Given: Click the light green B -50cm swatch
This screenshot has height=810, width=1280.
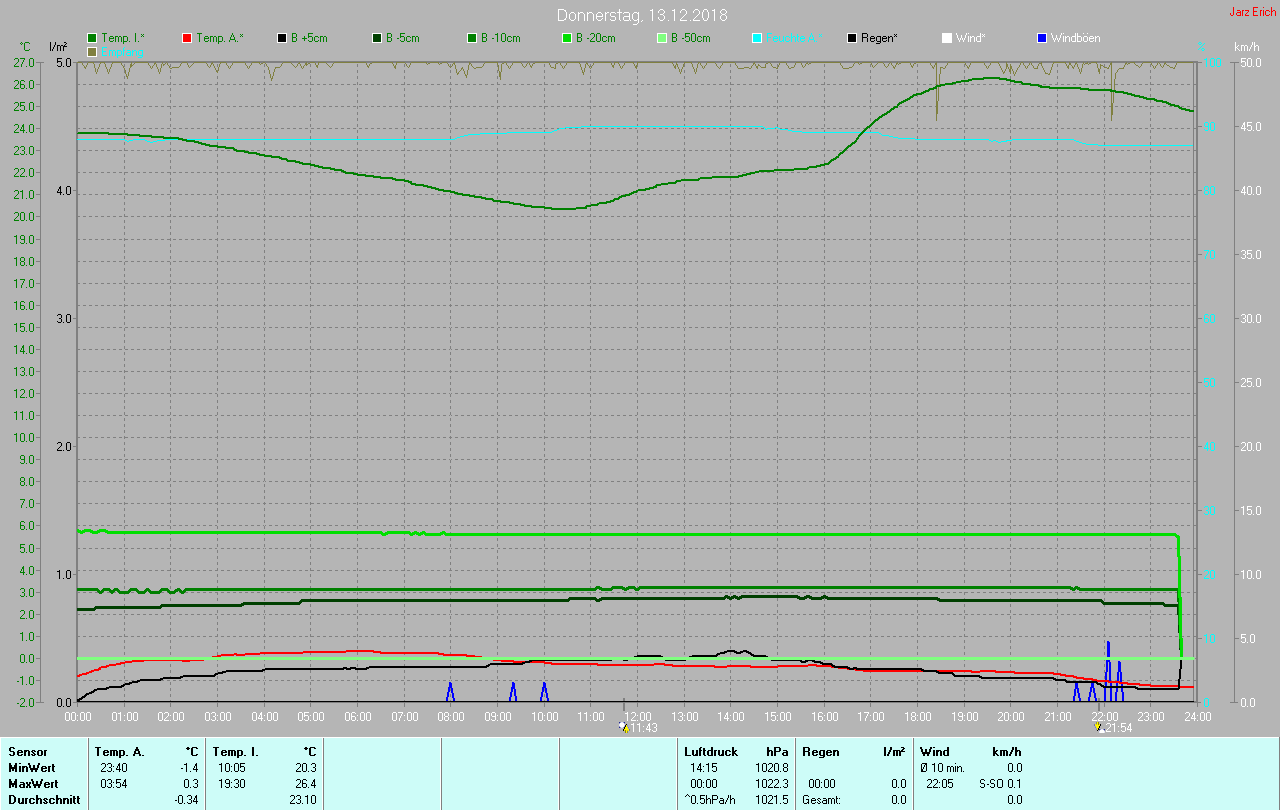Looking at the screenshot, I should click(x=662, y=38).
